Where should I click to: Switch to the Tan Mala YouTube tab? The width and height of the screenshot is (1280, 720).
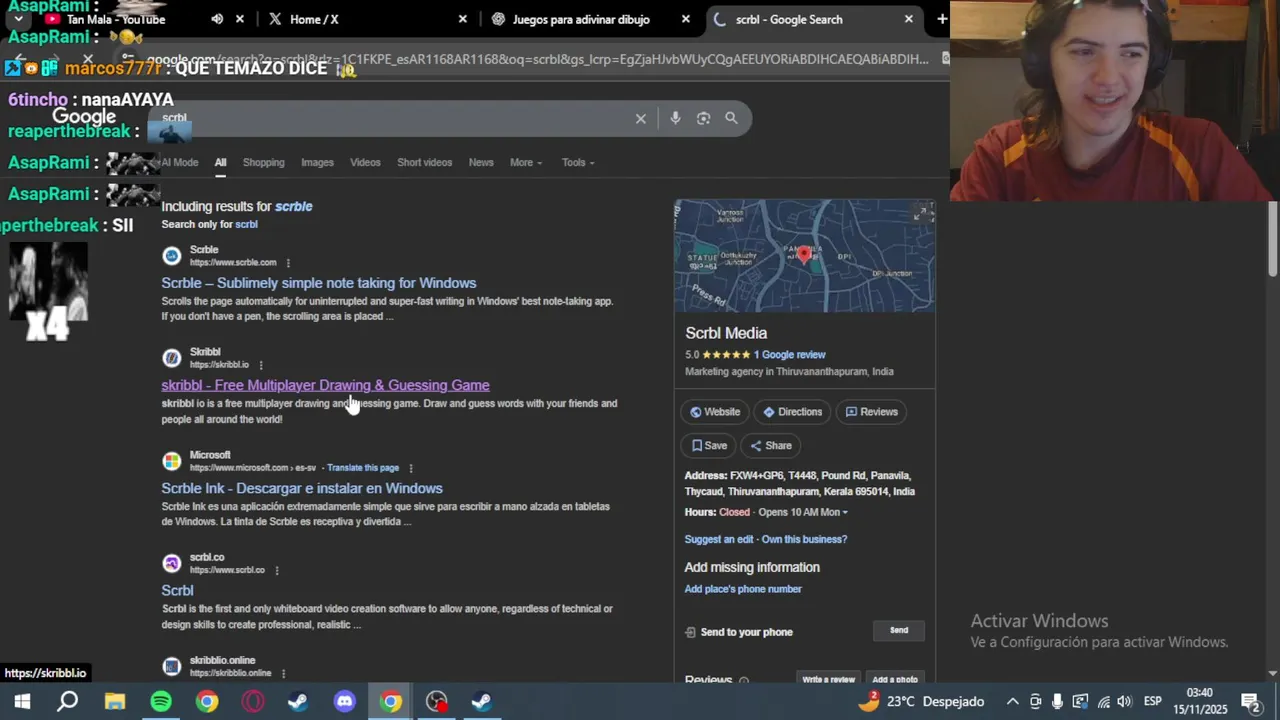[115, 19]
